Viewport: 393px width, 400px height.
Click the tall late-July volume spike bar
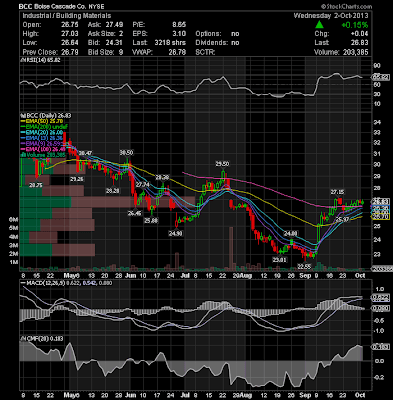pyautogui.click(x=231, y=248)
